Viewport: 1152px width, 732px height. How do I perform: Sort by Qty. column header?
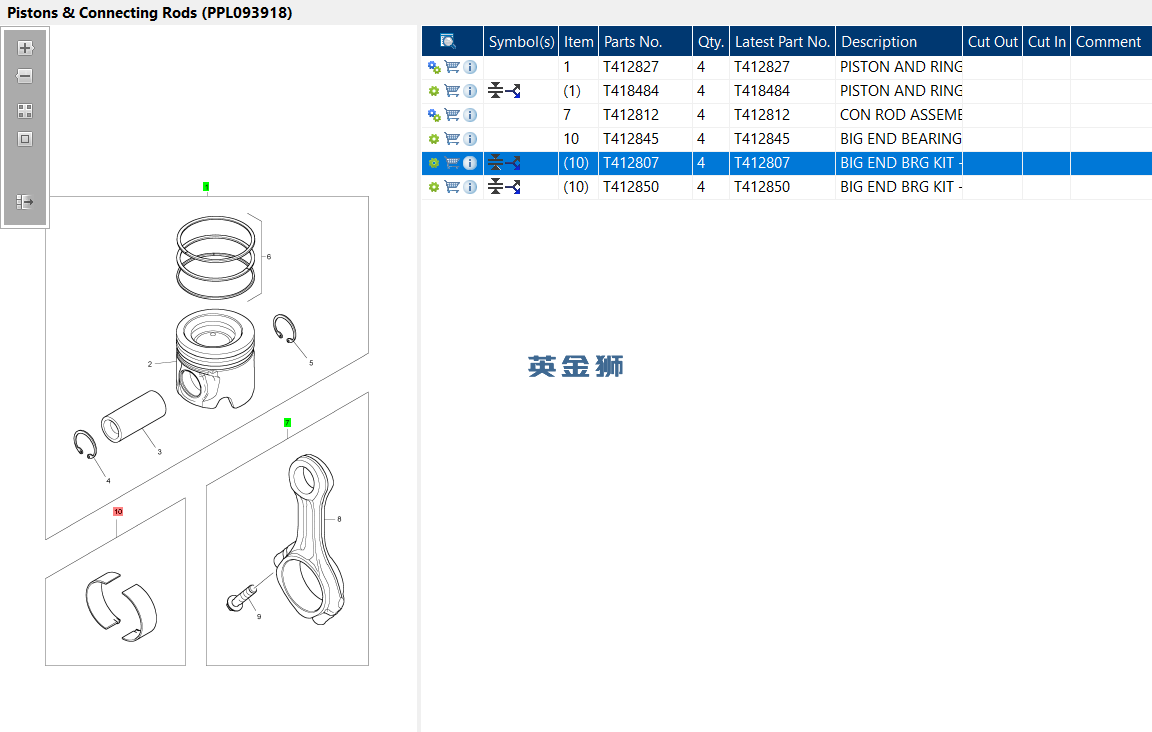[710, 41]
